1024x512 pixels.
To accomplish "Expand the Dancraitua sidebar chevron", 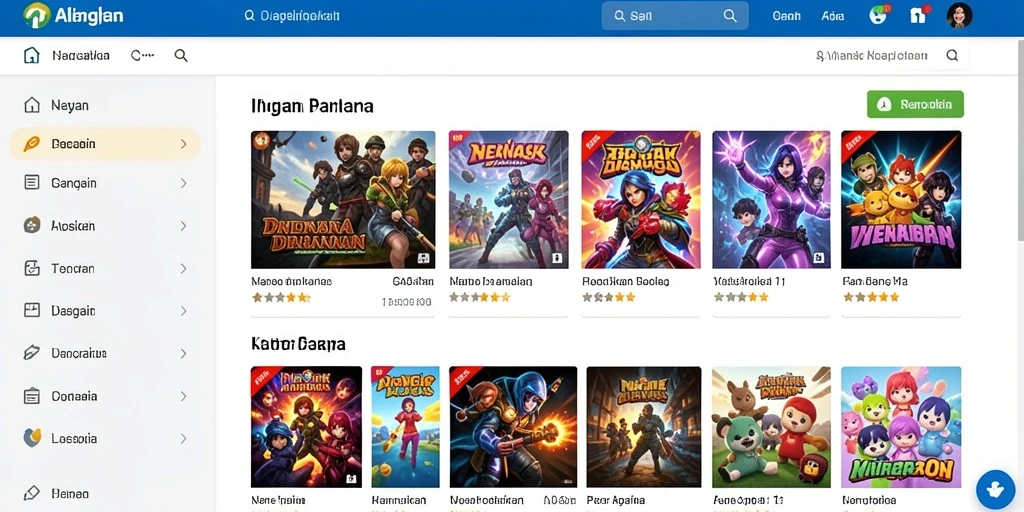I will pyautogui.click(x=184, y=353).
